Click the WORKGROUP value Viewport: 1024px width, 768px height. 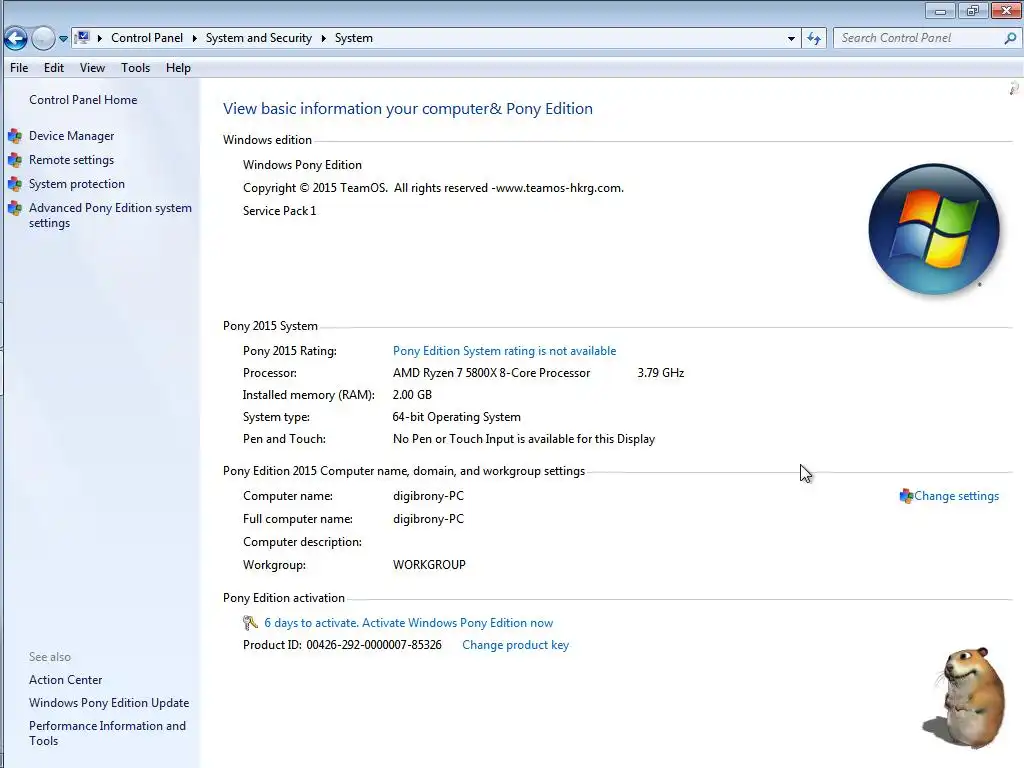click(x=429, y=565)
